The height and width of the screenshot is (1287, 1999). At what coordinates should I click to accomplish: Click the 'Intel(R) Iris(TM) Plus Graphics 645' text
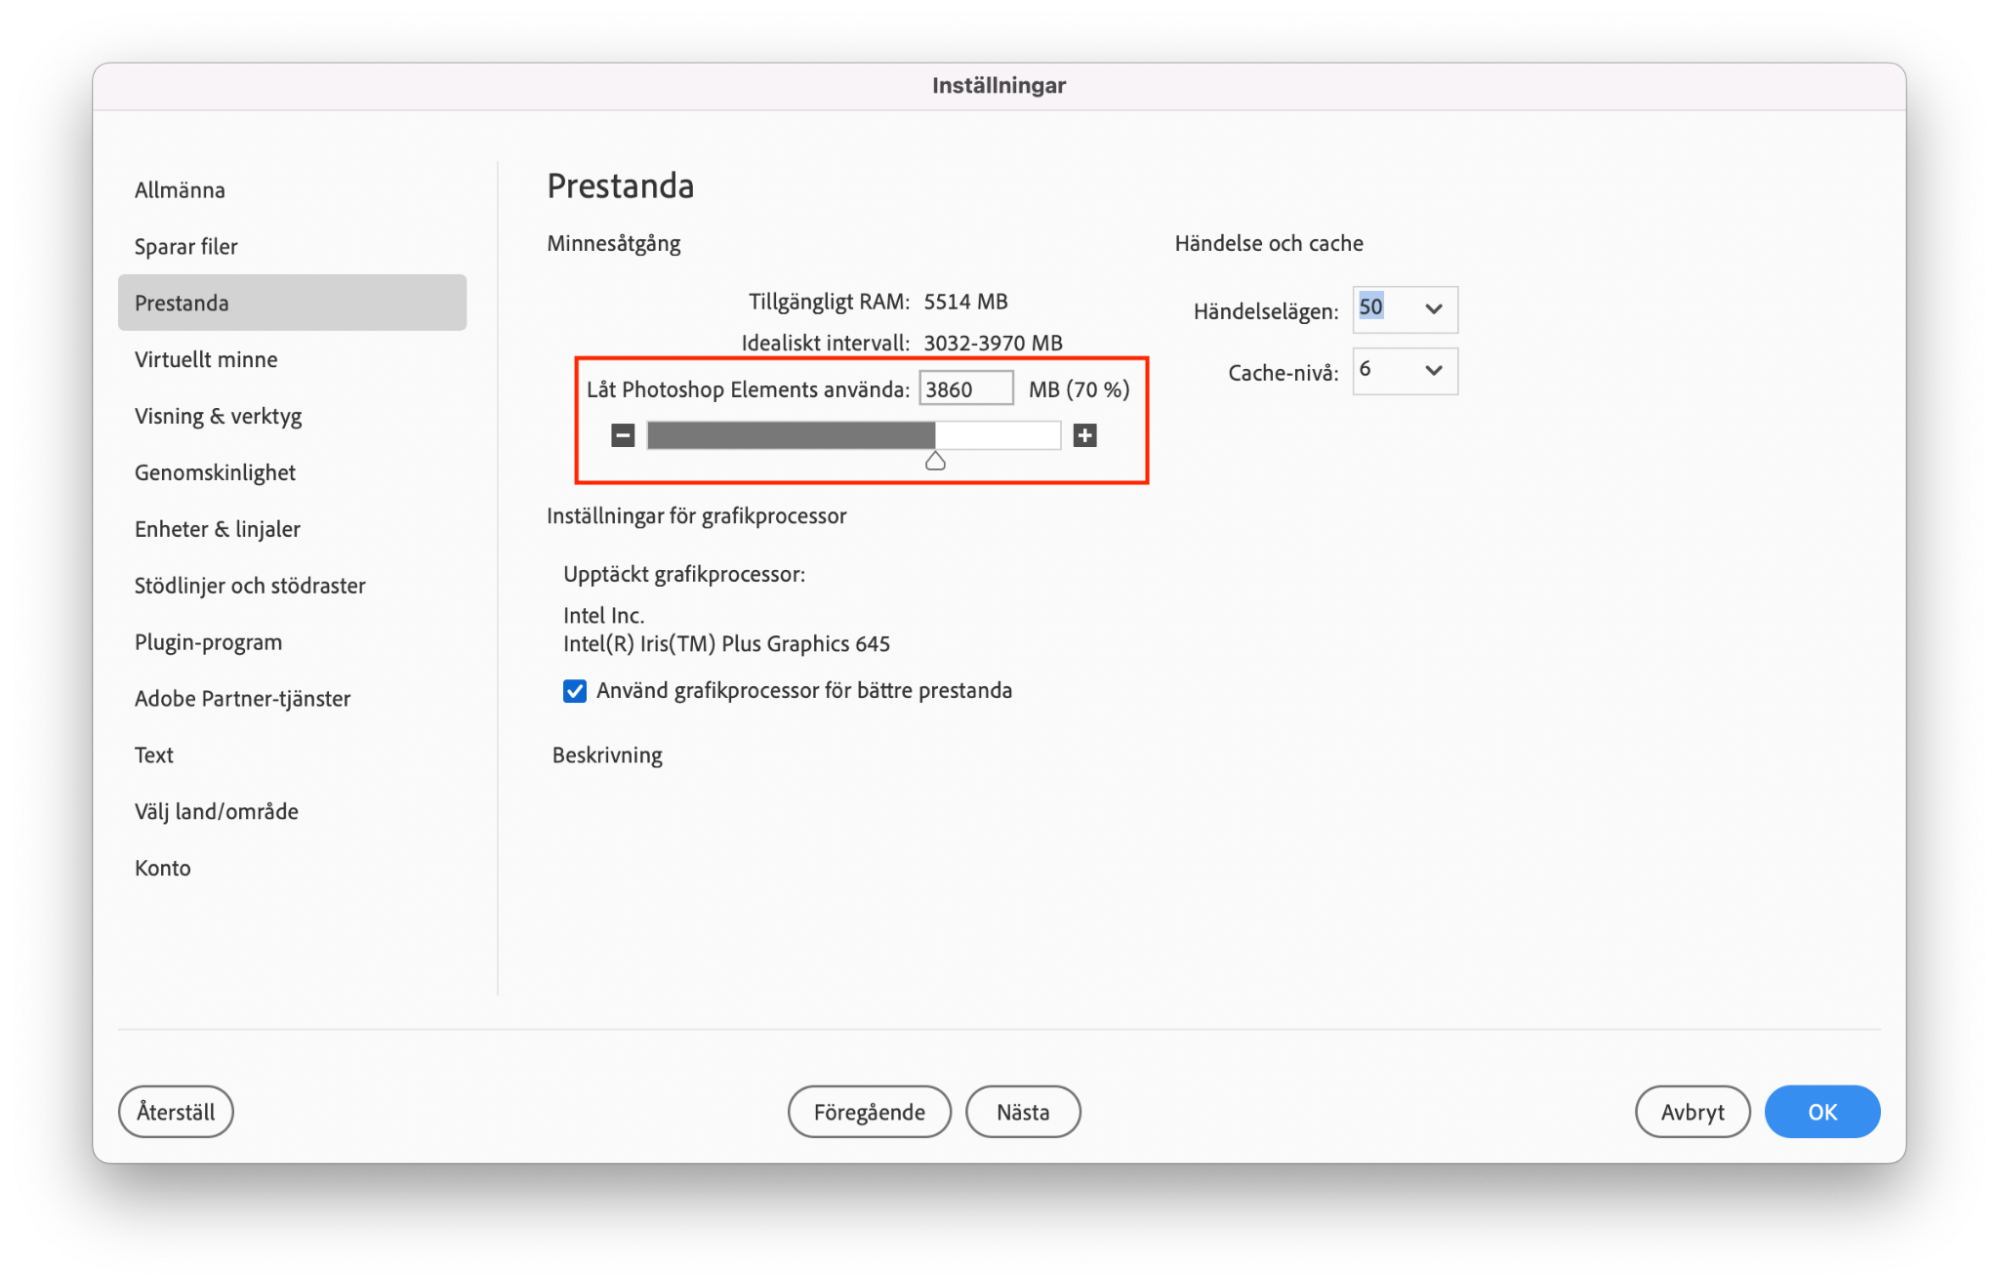(x=726, y=644)
